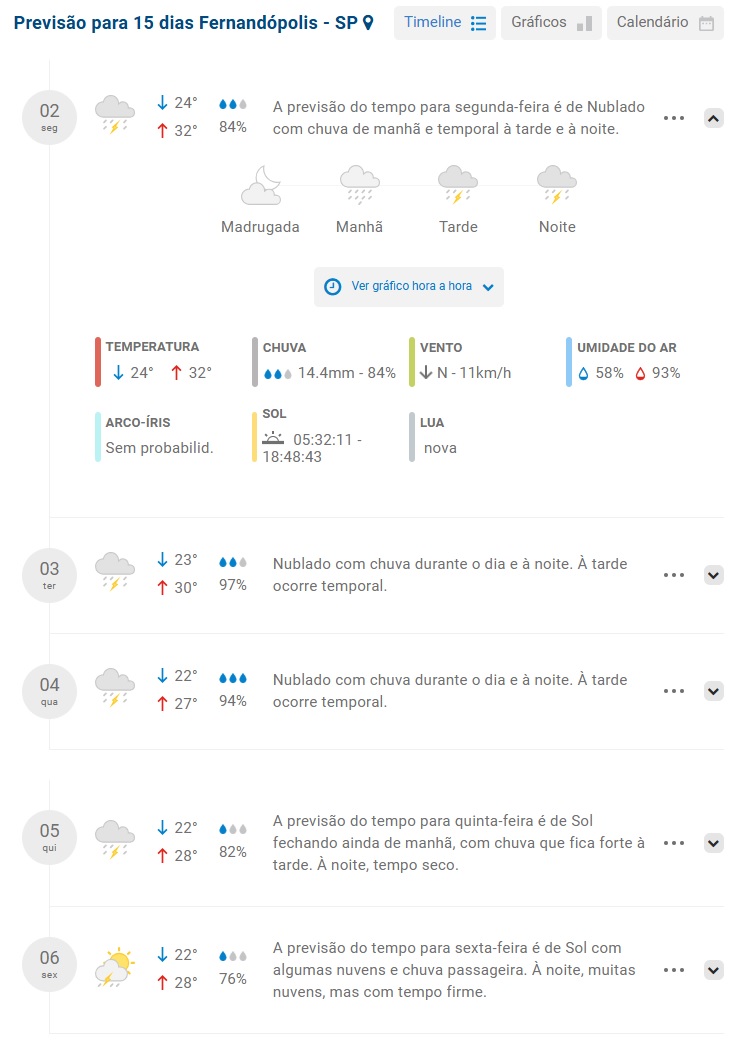Click the Noite thunderstorm icon

click(x=557, y=186)
